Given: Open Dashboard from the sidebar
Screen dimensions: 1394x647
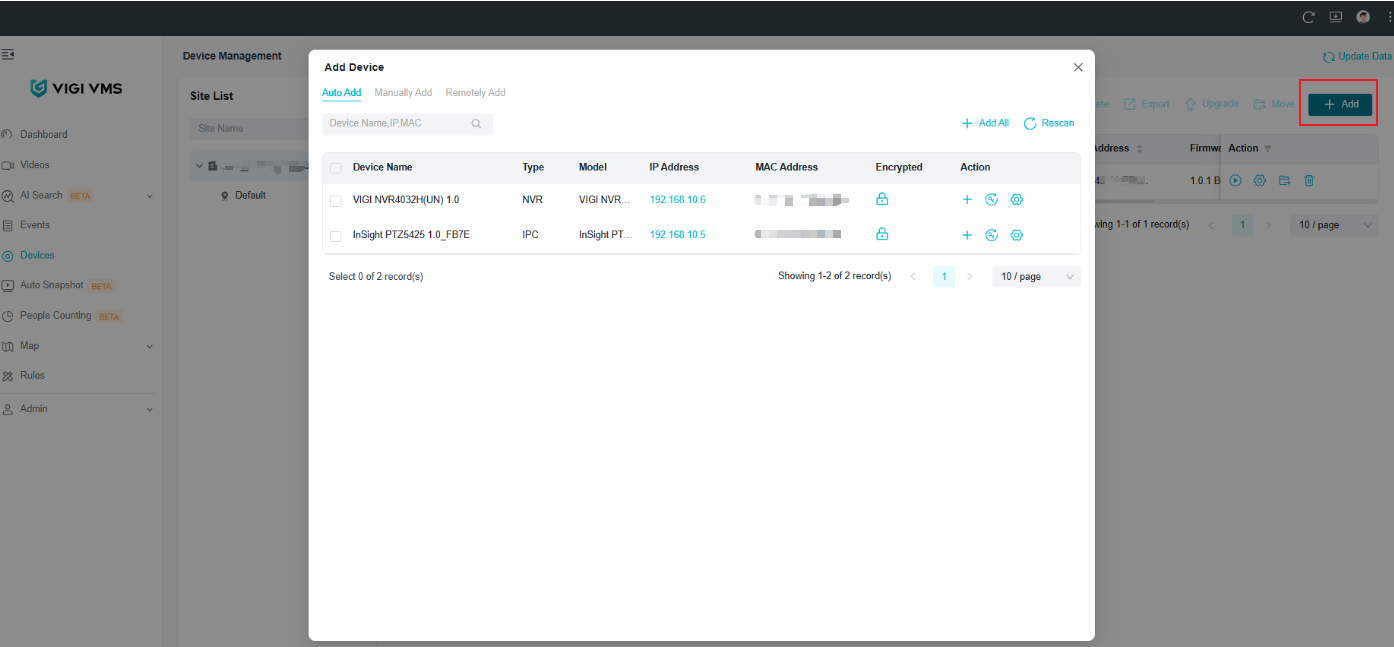Looking at the screenshot, I should tap(43, 134).
